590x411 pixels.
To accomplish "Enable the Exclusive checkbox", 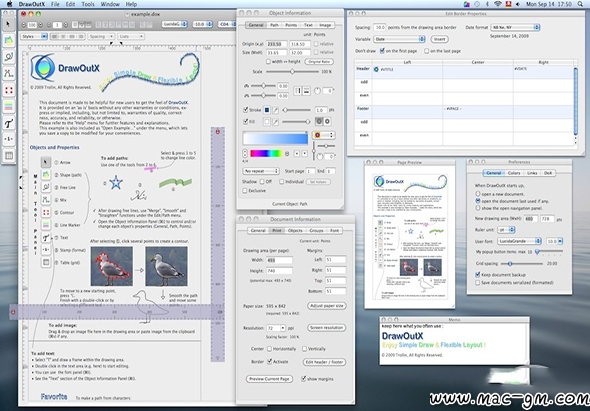I will [x=245, y=191].
